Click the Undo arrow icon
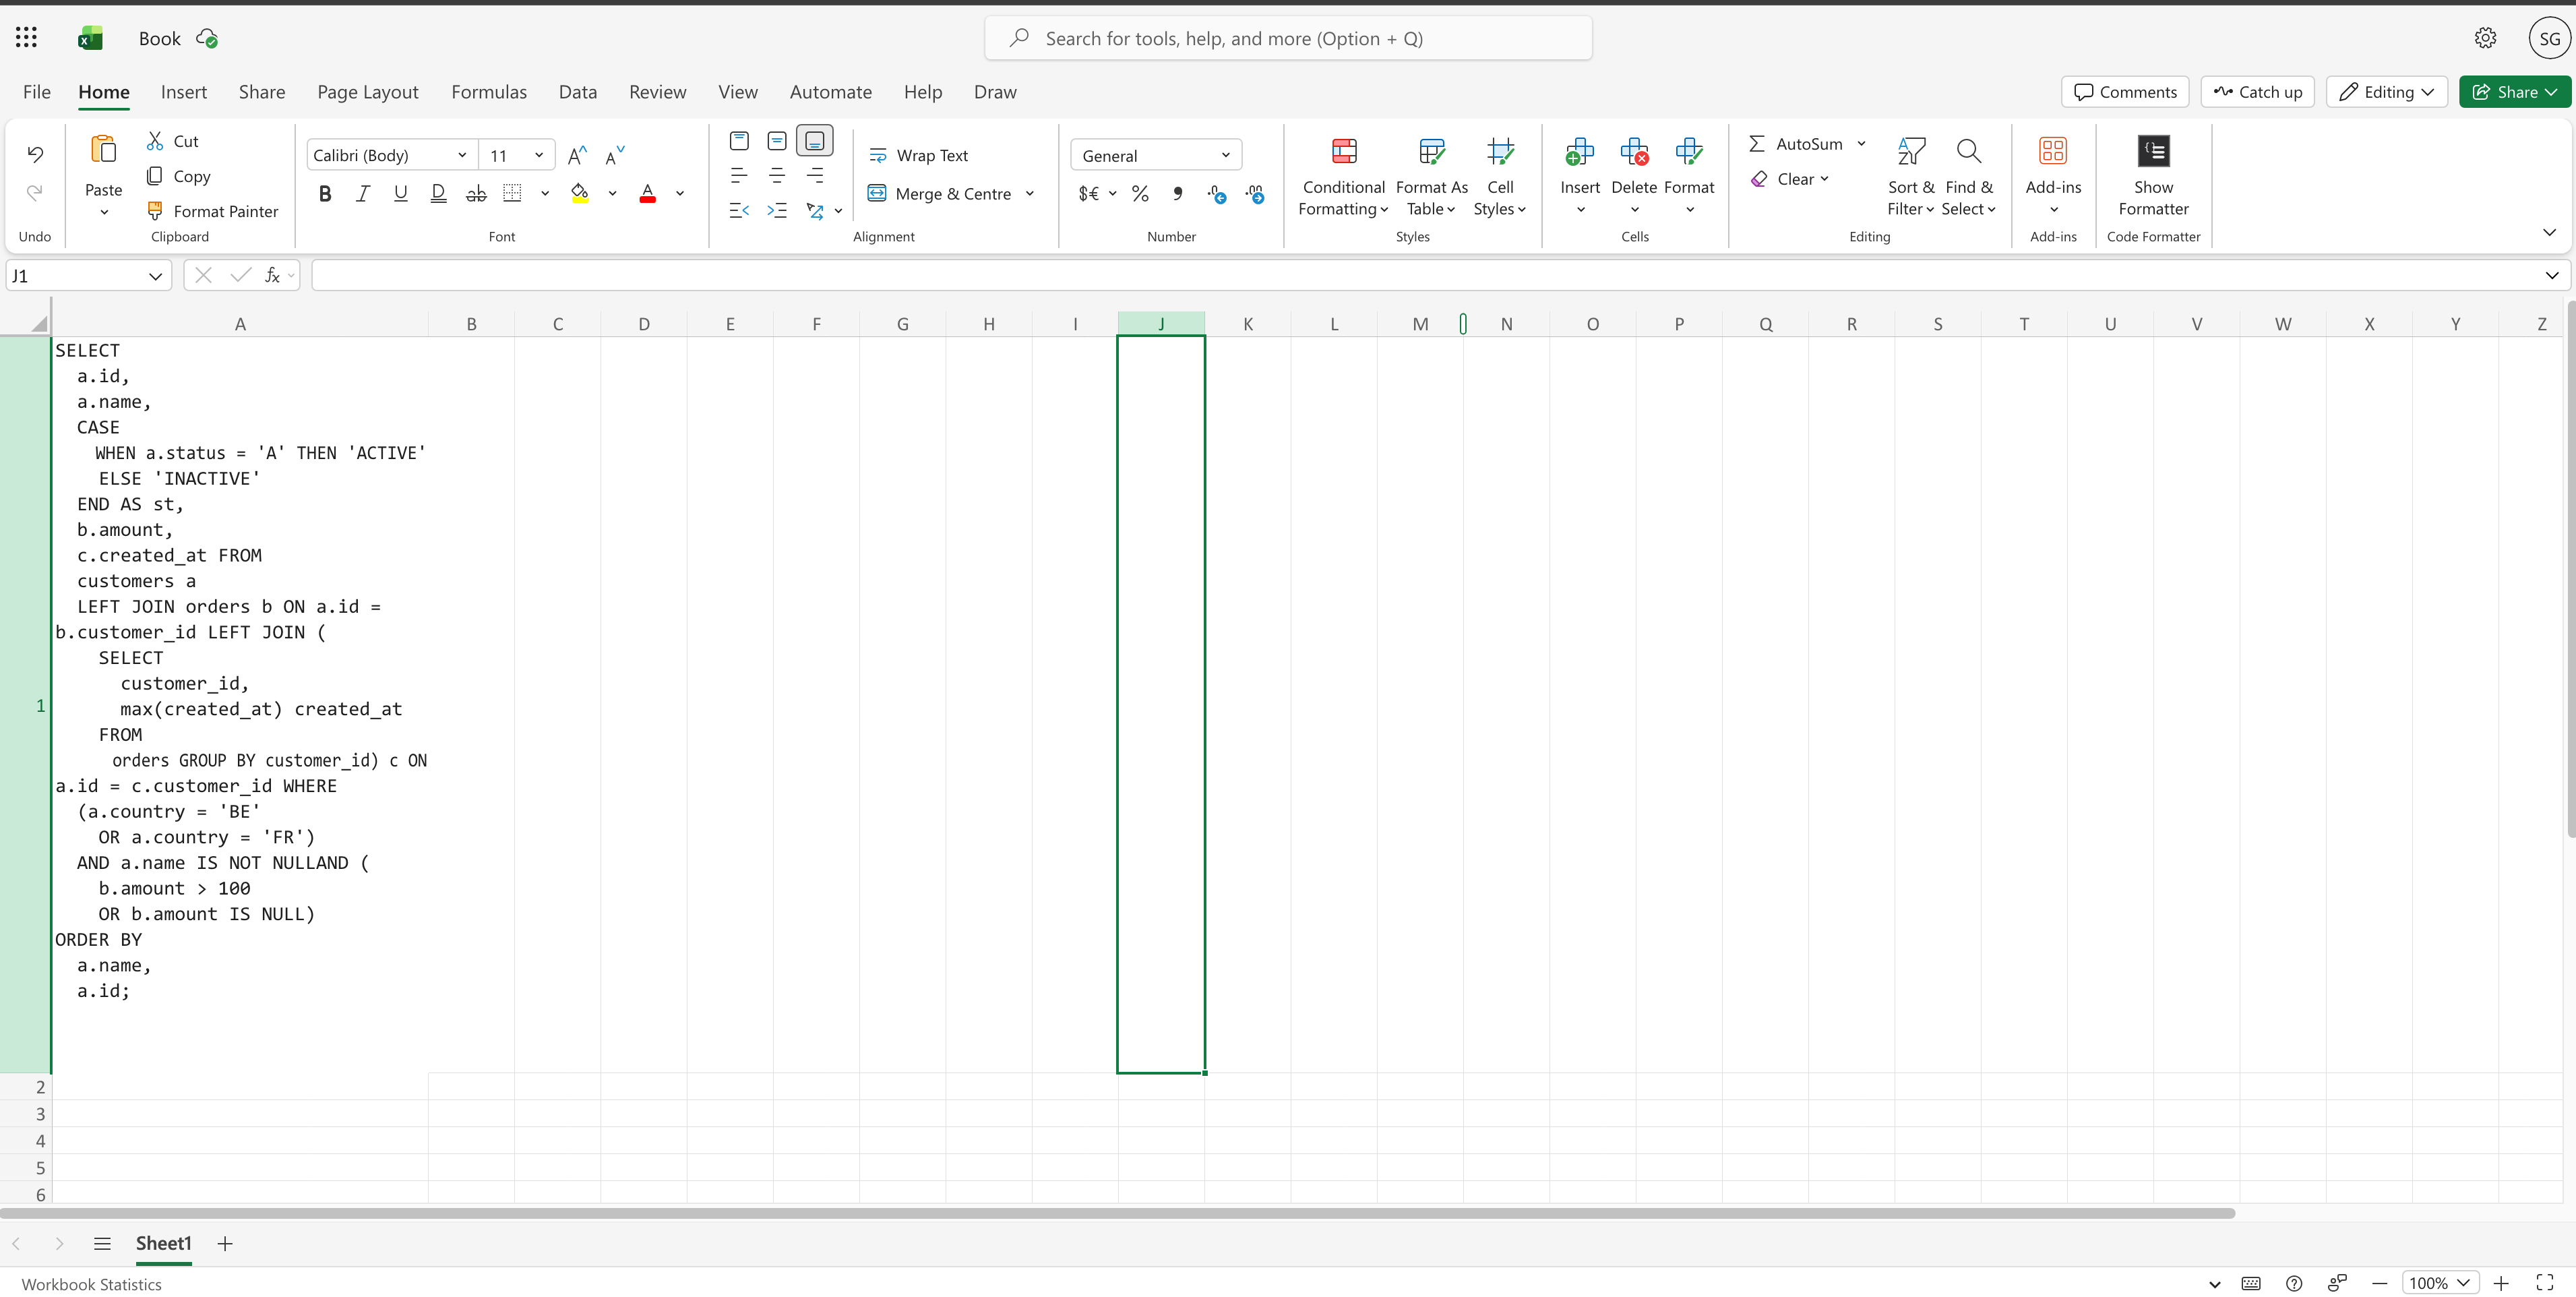 [x=35, y=154]
